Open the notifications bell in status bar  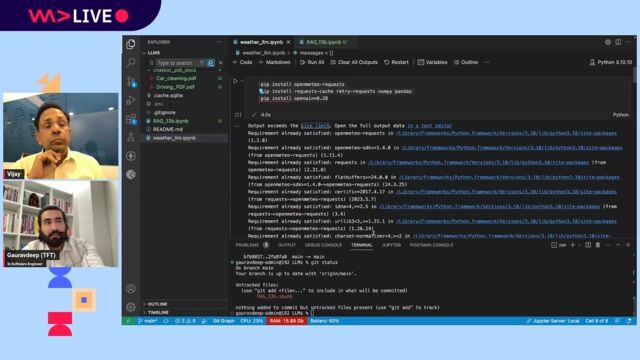pos(629,321)
